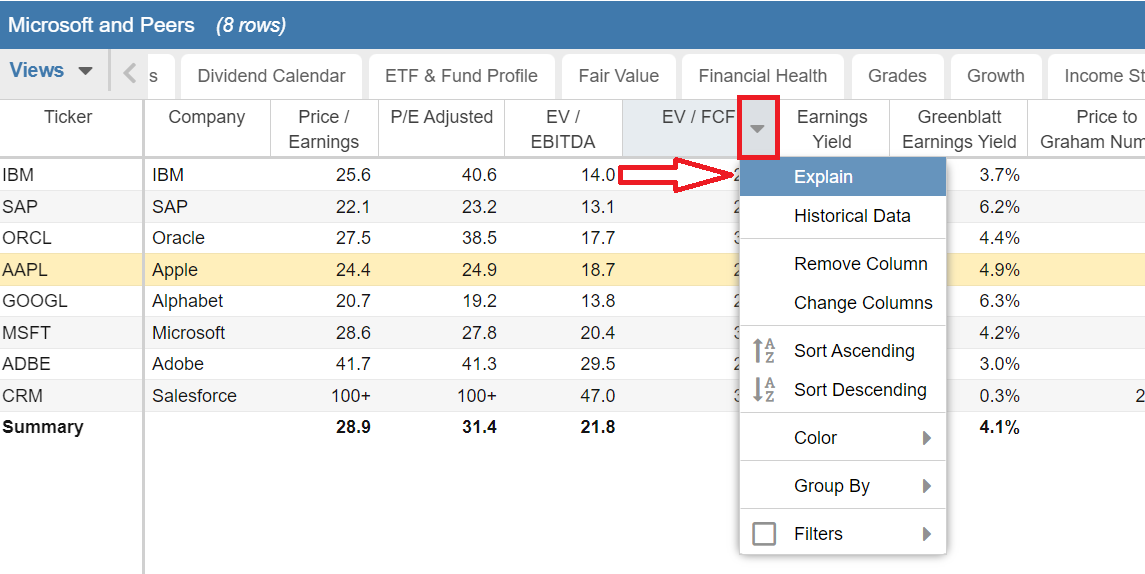Click the Price / Earnings column header
Image resolution: width=1145 pixels, height=574 pixels.
pos(324,129)
